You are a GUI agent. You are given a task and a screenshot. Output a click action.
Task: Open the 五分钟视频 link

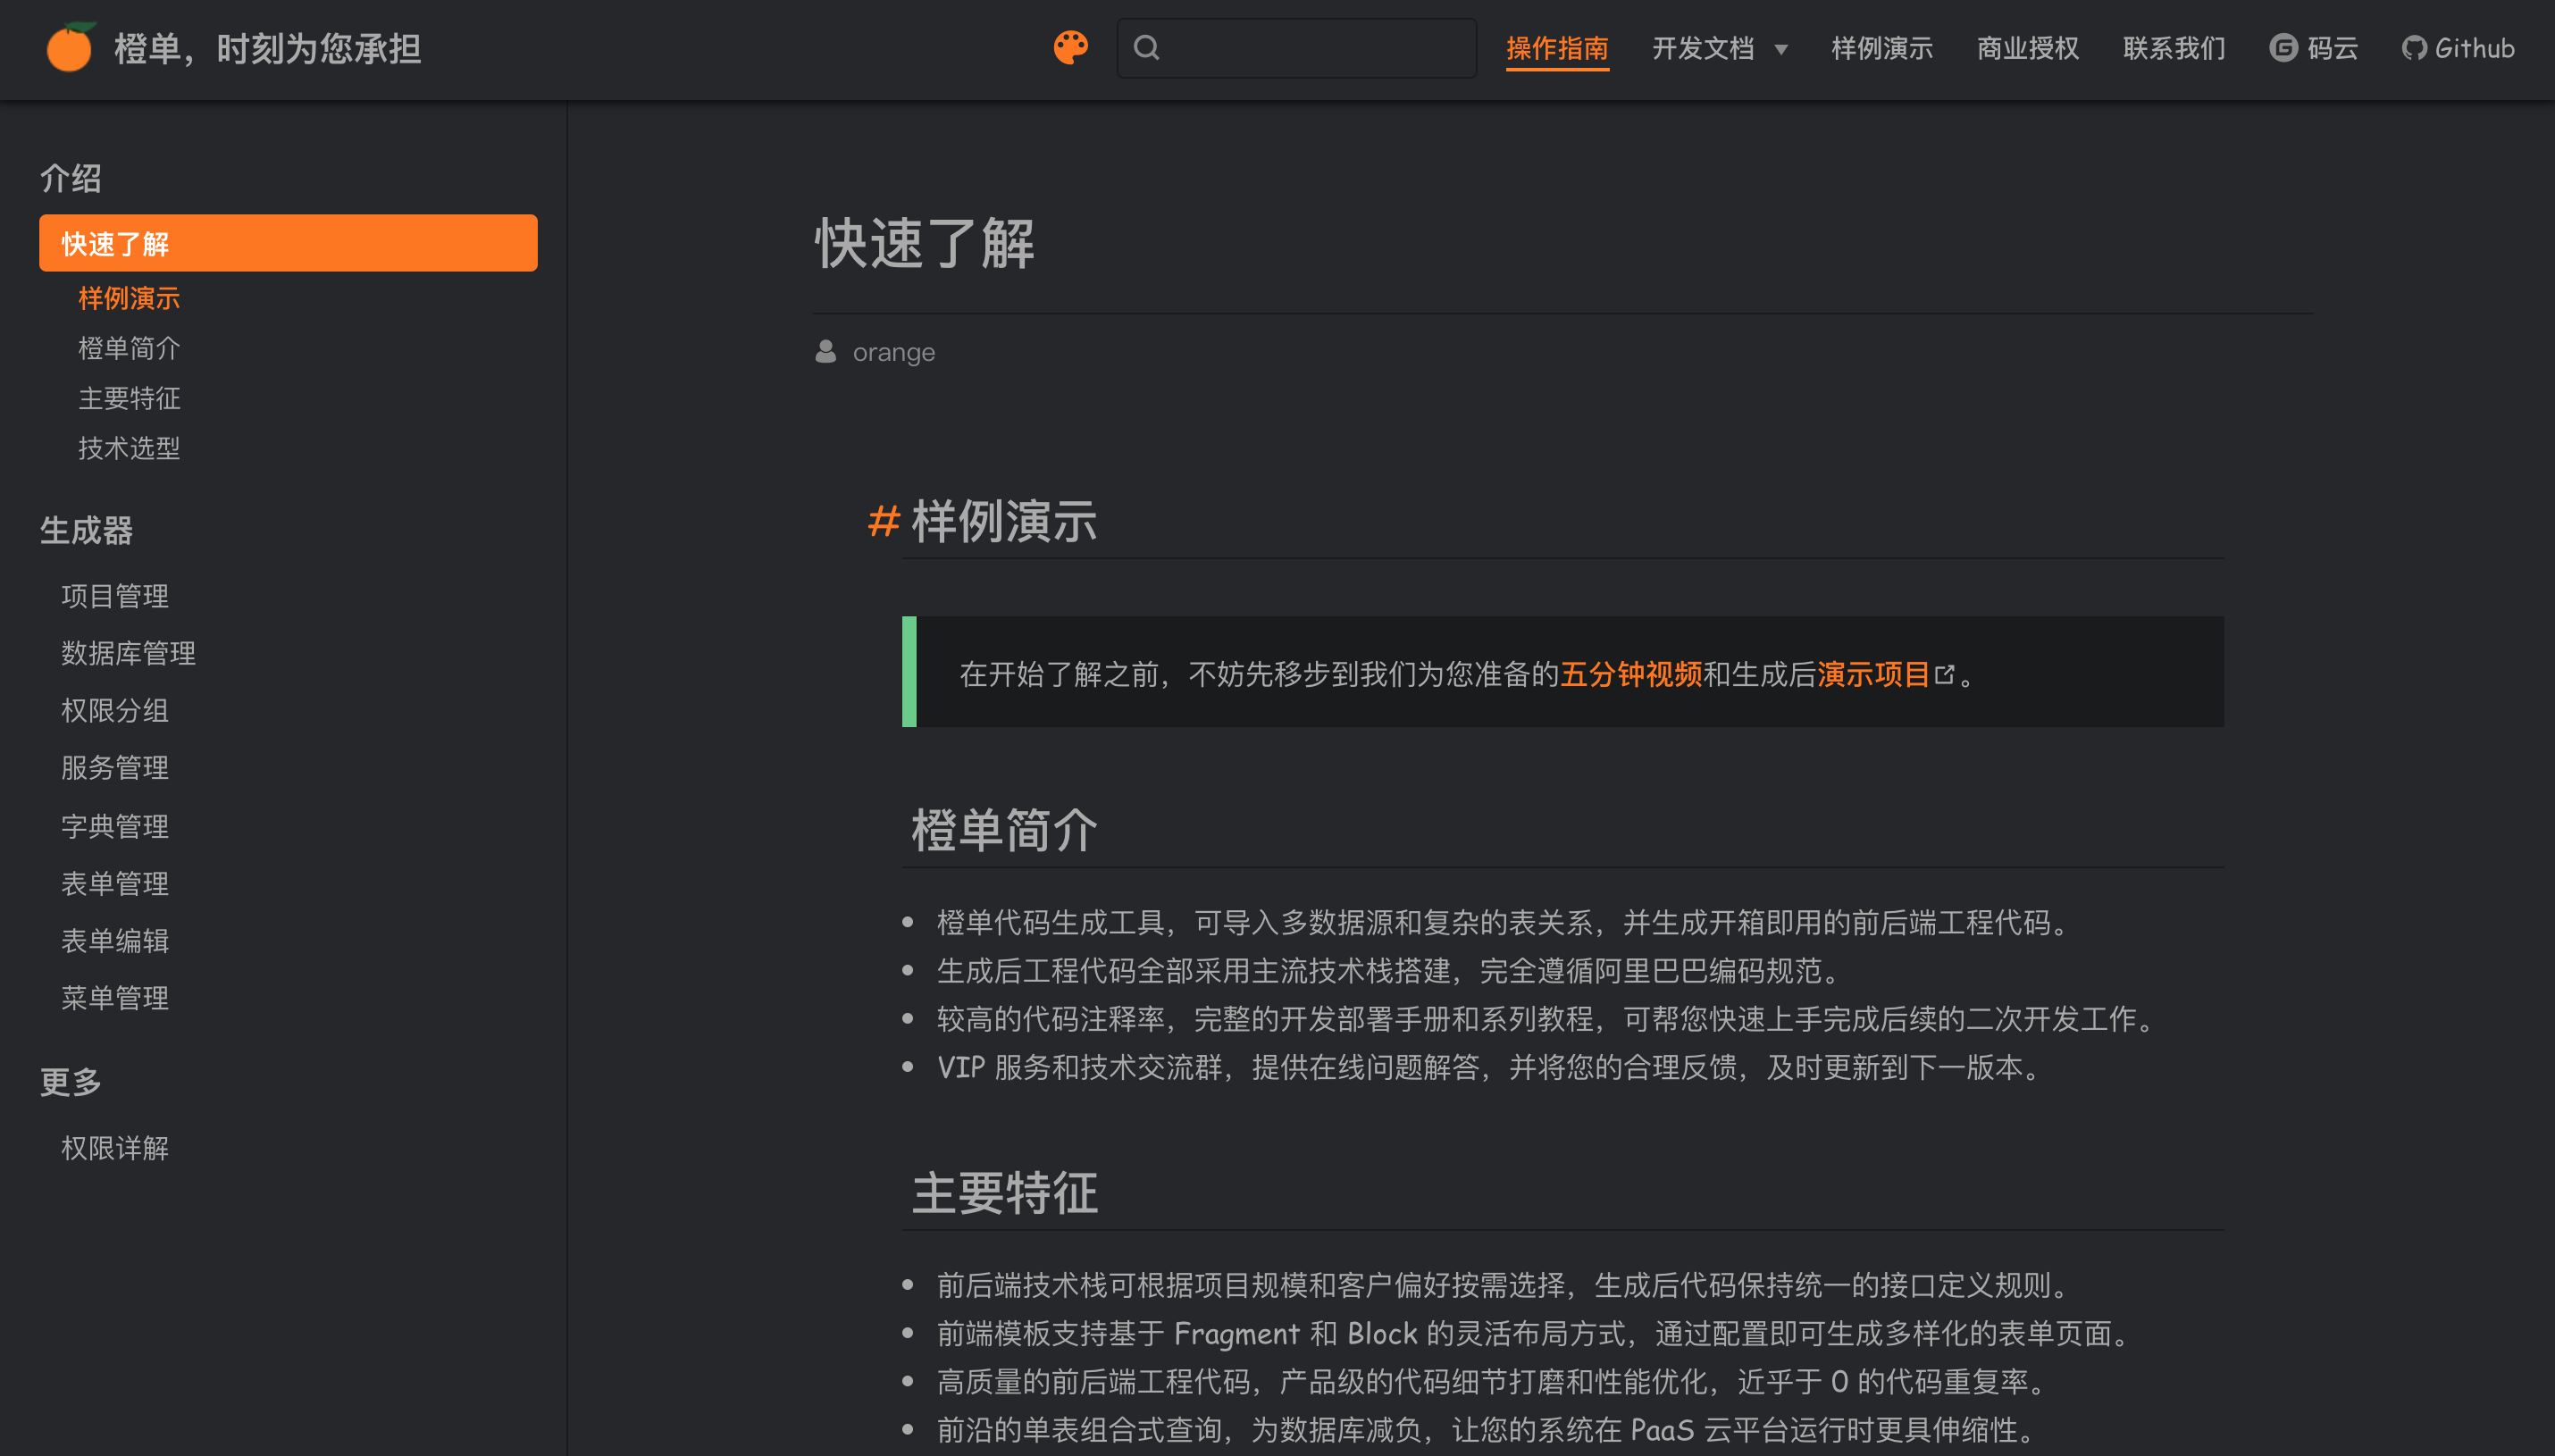click(x=1631, y=675)
